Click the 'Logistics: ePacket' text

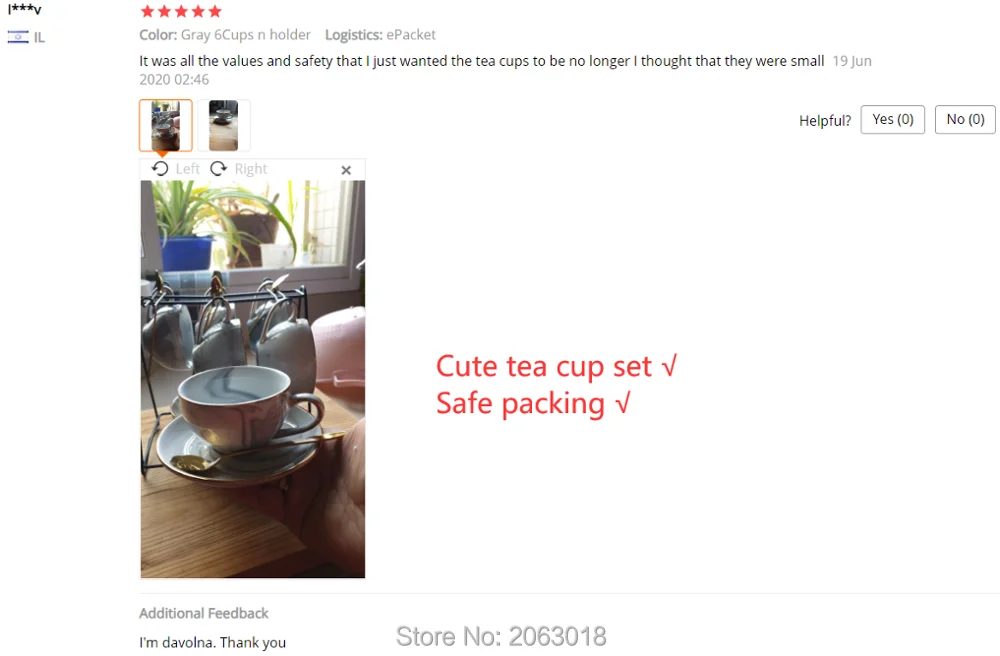[x=380, y=34]
